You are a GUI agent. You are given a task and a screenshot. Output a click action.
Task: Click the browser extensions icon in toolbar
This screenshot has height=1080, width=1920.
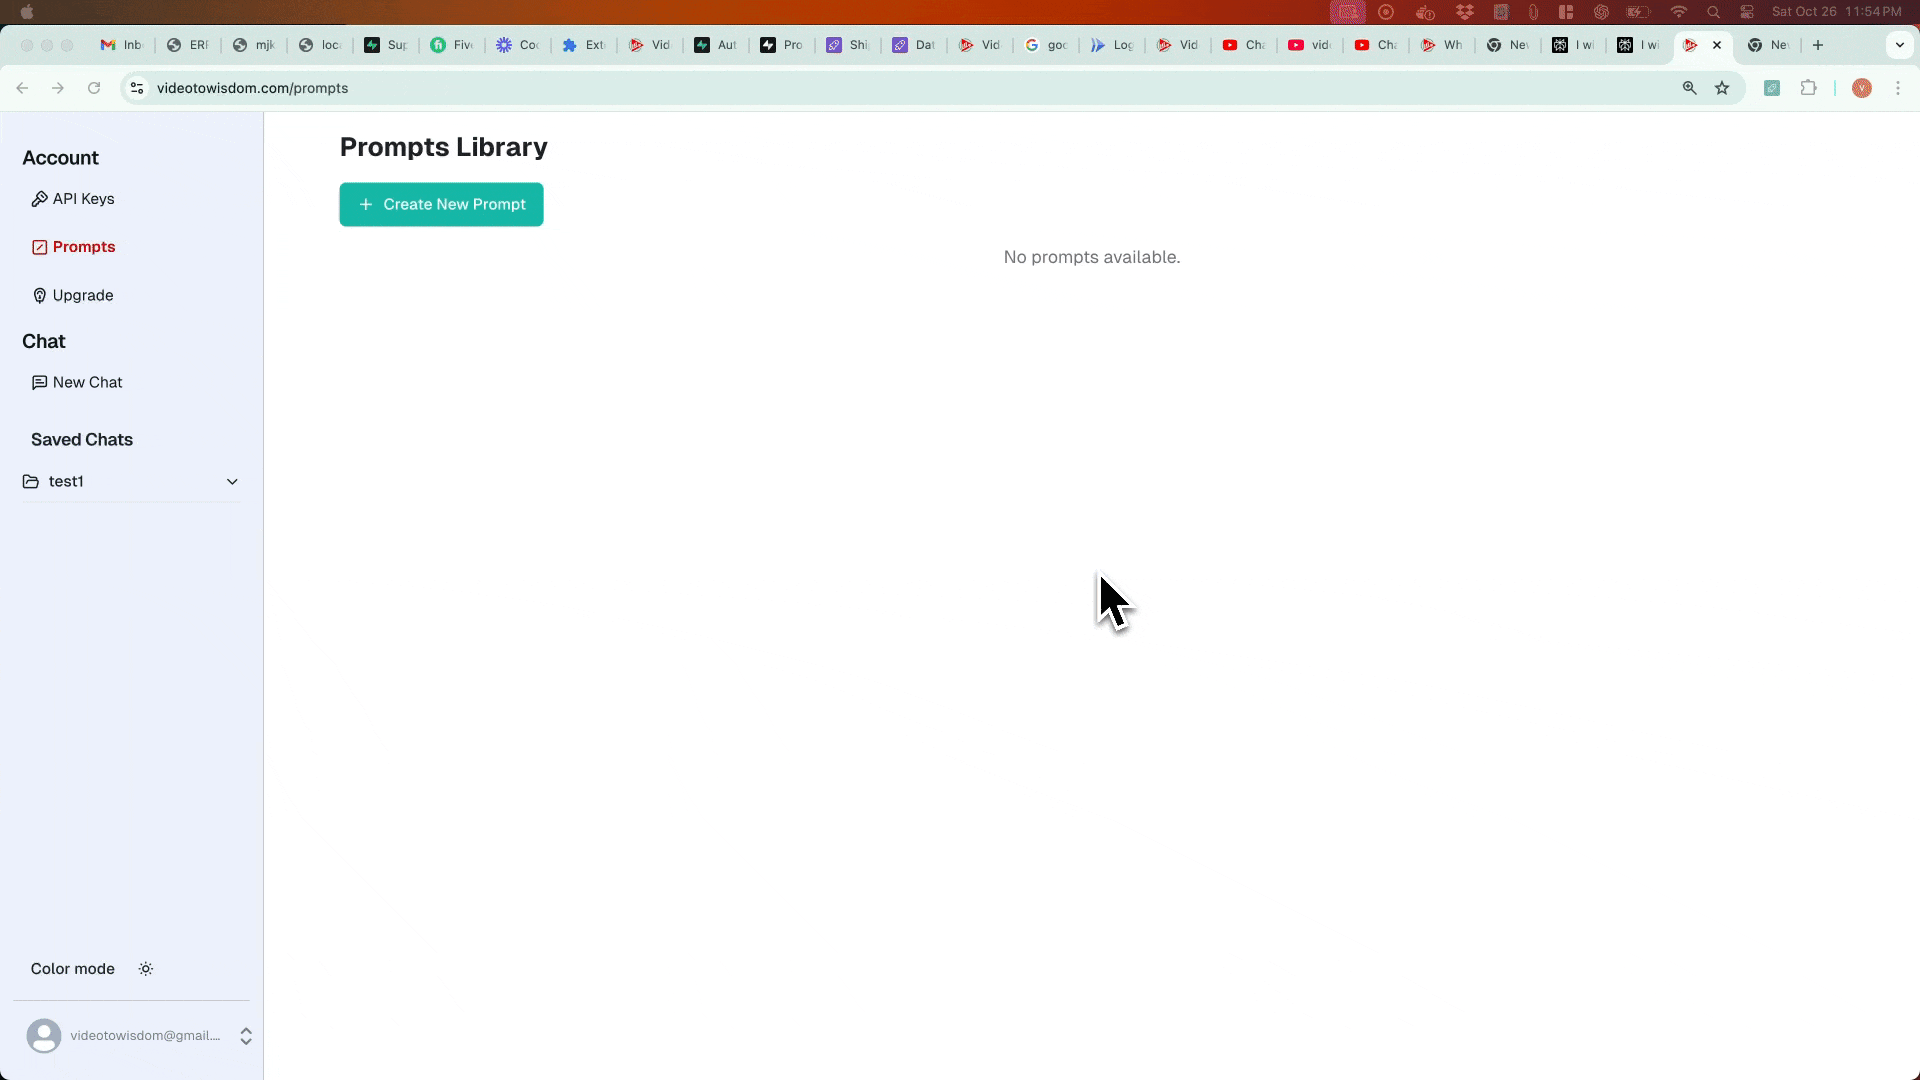(1808, 88)
